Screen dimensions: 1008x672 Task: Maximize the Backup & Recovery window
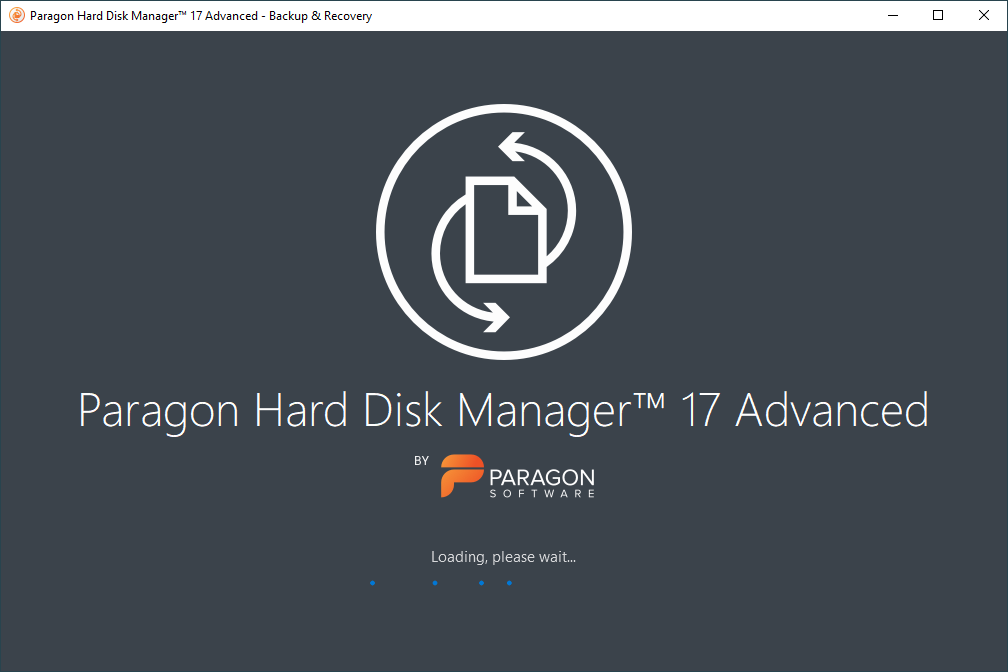point(938,15)
